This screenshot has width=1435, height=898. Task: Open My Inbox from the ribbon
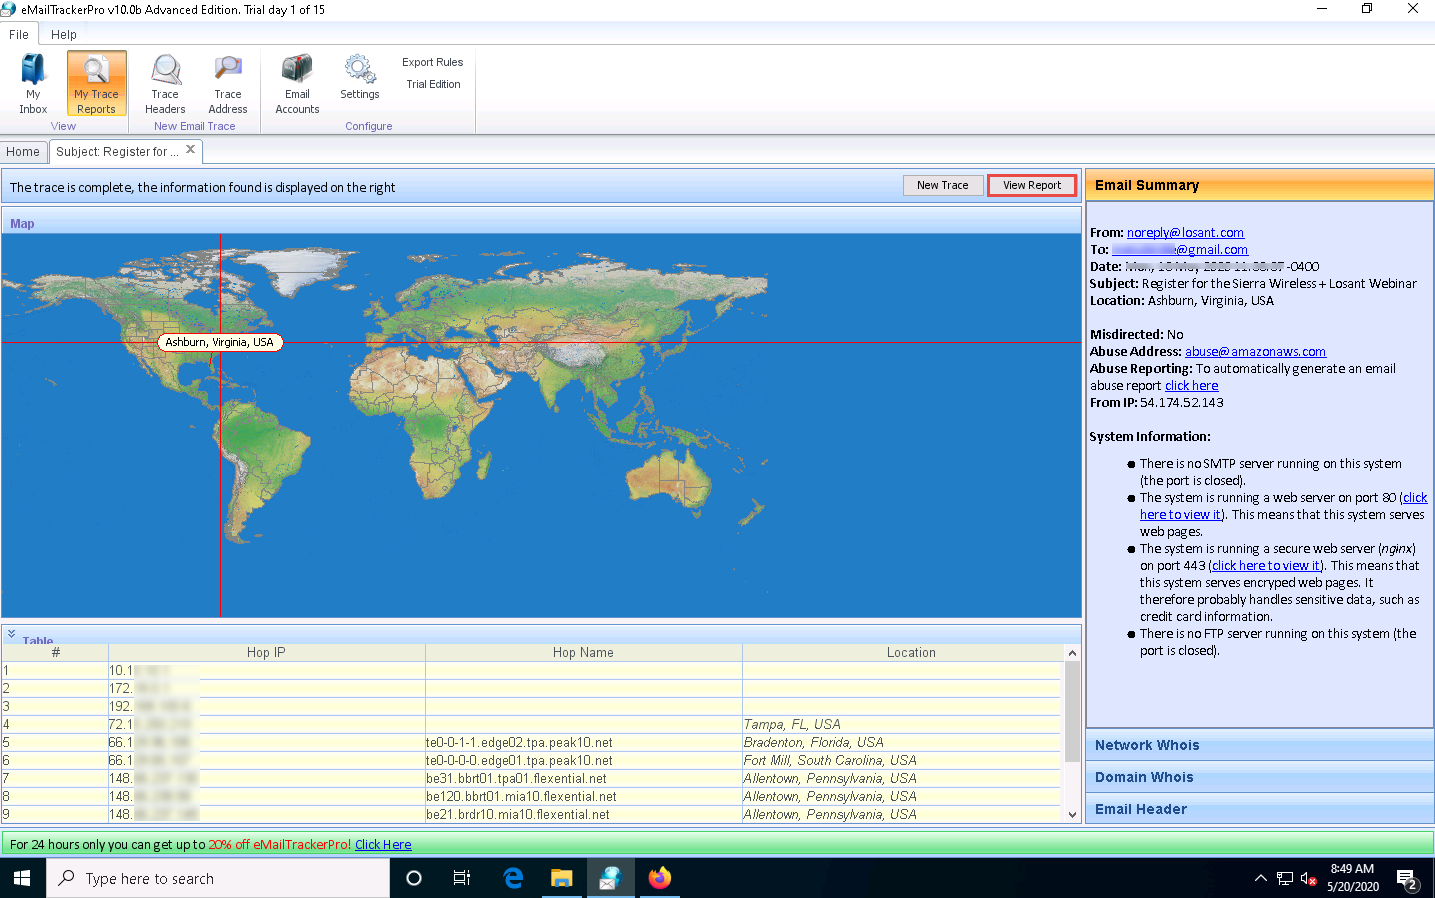(x=33, y=84)
